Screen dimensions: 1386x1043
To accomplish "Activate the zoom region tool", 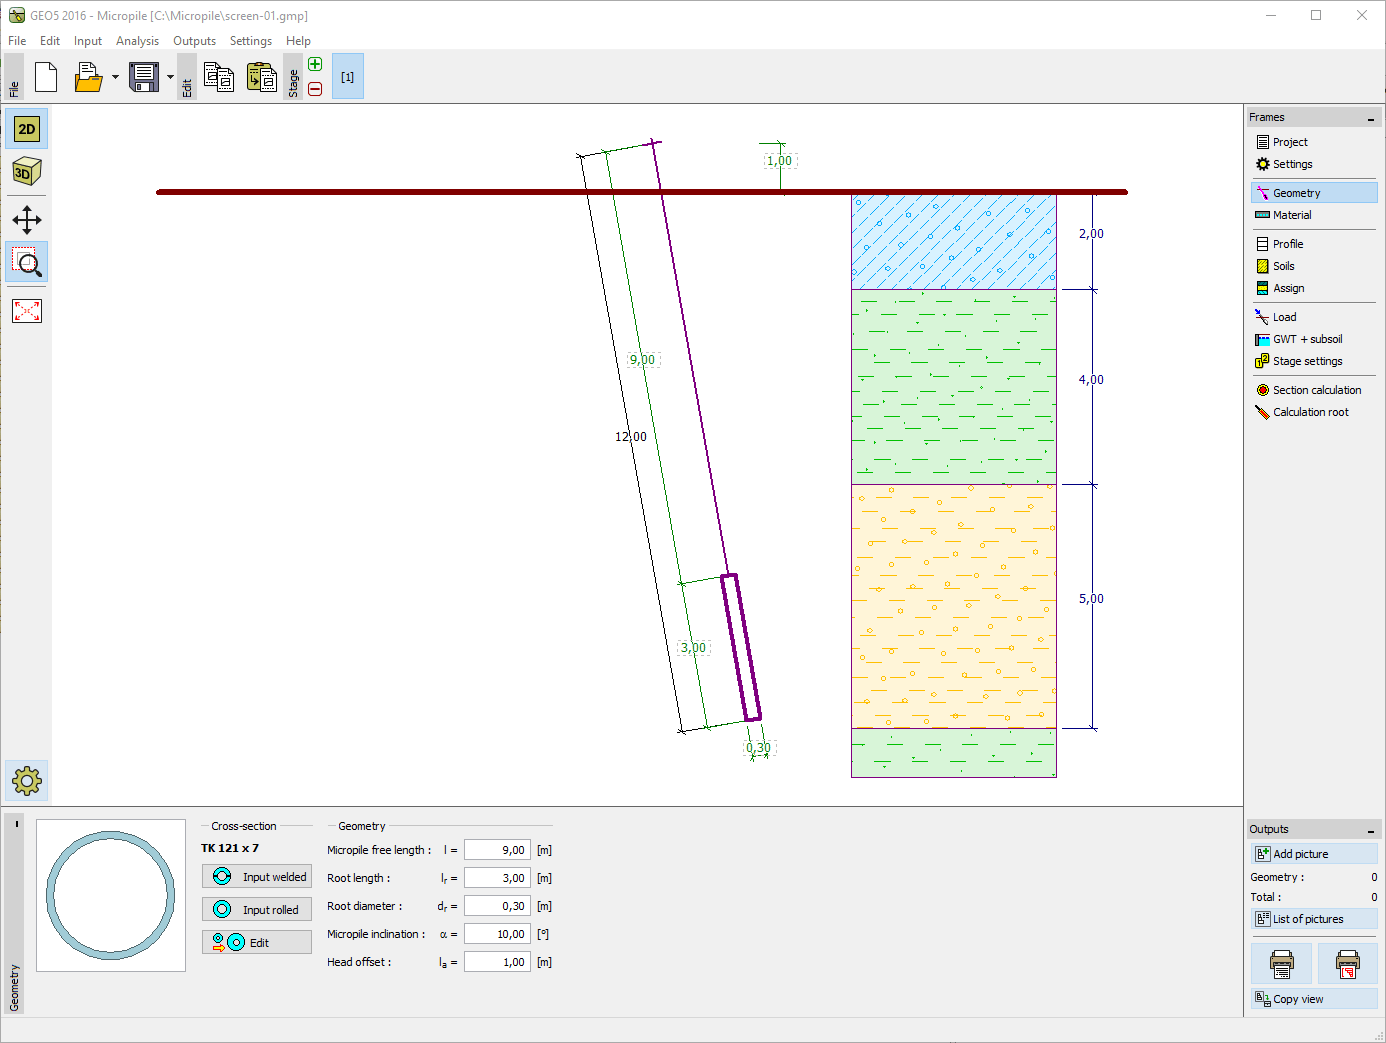I will (x=27, y=263).
